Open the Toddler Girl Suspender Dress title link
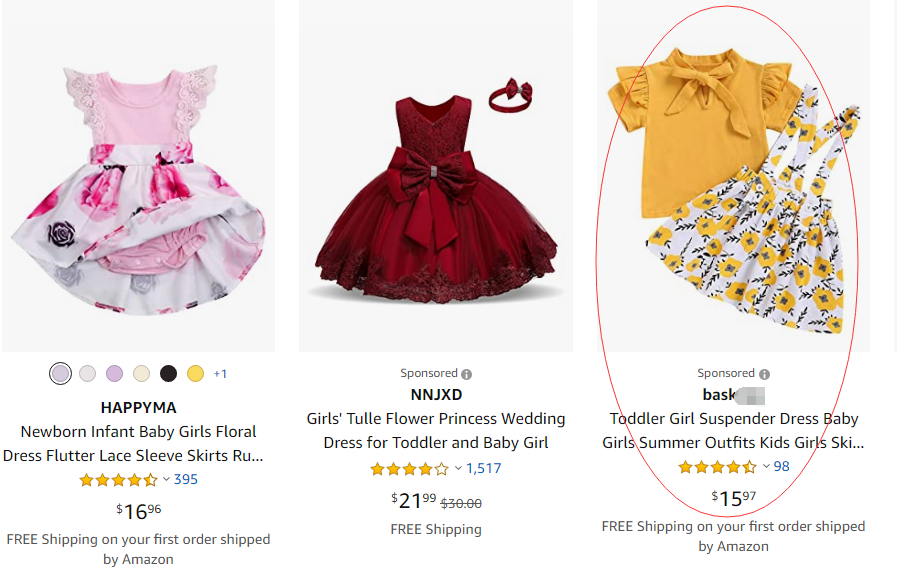The width and height of the screenshot is (897, 583). click(734, 431)
